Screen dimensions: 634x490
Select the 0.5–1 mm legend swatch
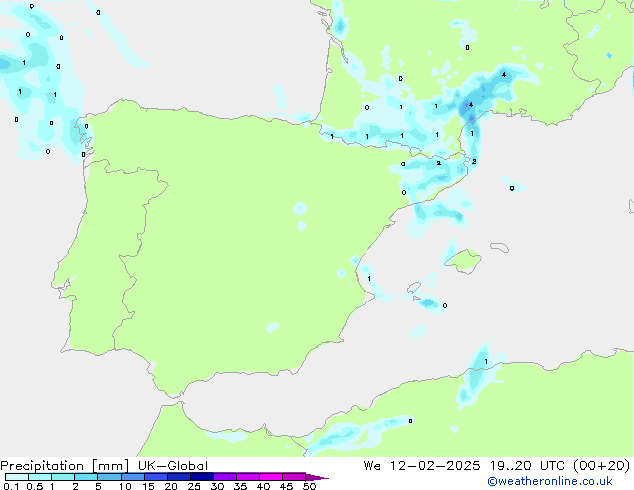(x=40, y=477)
